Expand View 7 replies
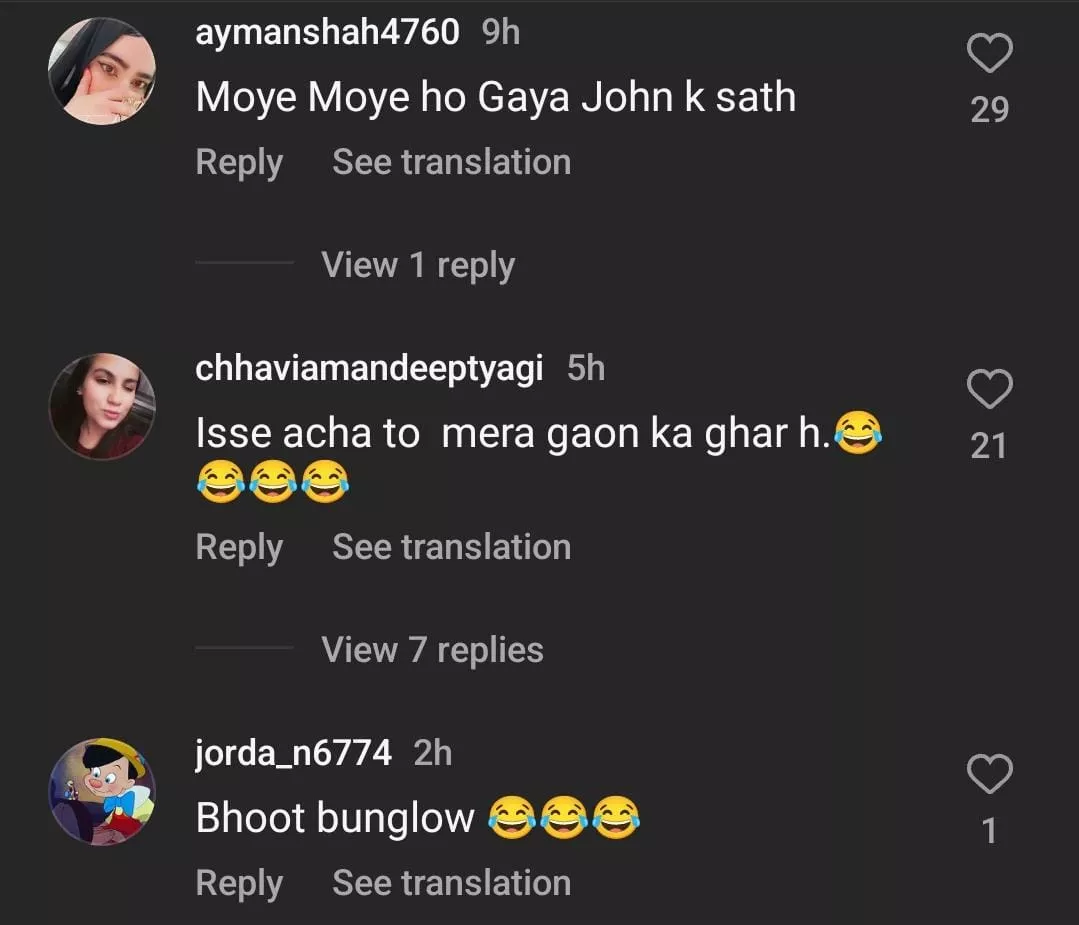The image size is (1079, 925). coord(432,650)
